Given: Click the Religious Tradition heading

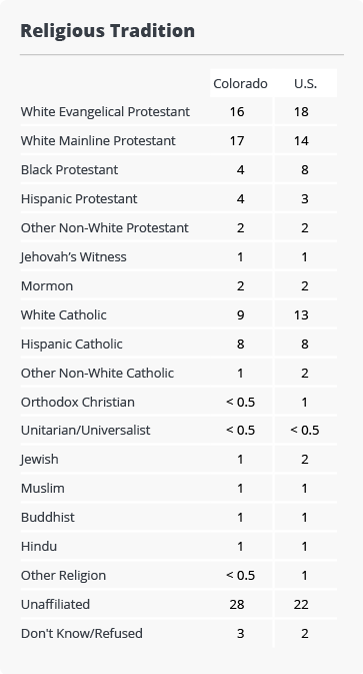Looking at the screenshot, I should (x=108, y=31).
